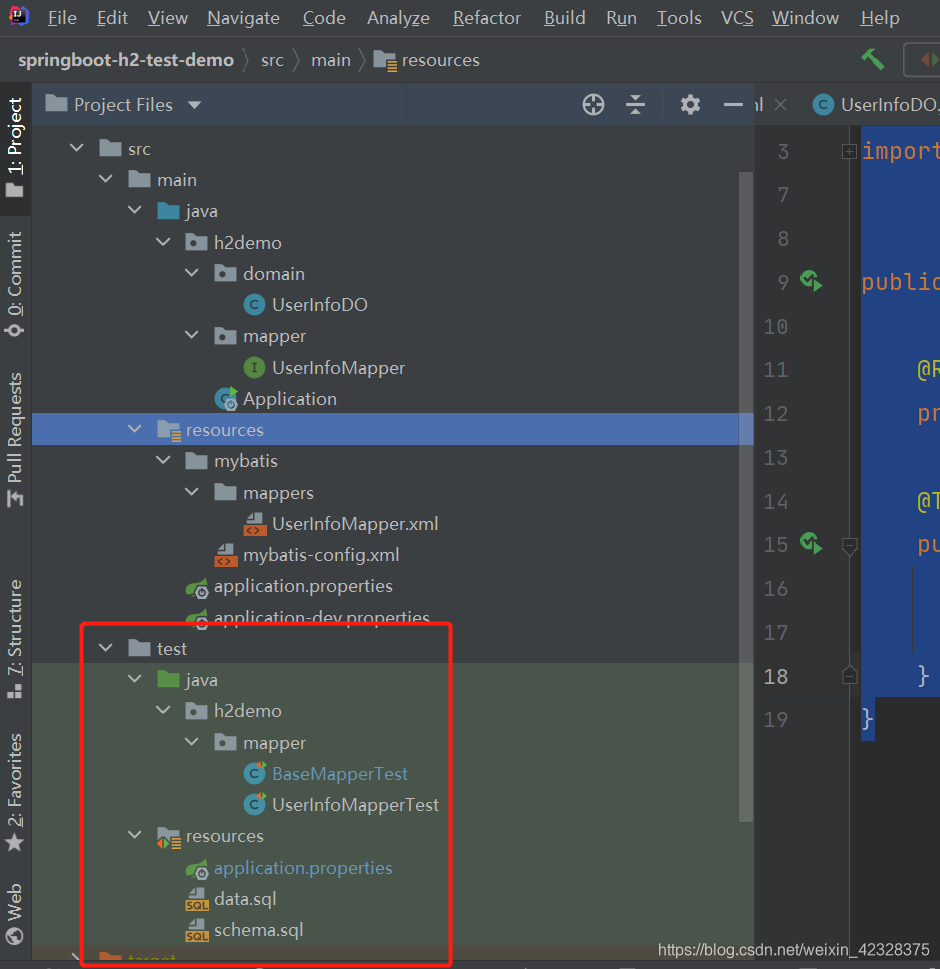940x969 pixels.
Task: Click main in navigation breadcrumb
Action: point(331,60)
